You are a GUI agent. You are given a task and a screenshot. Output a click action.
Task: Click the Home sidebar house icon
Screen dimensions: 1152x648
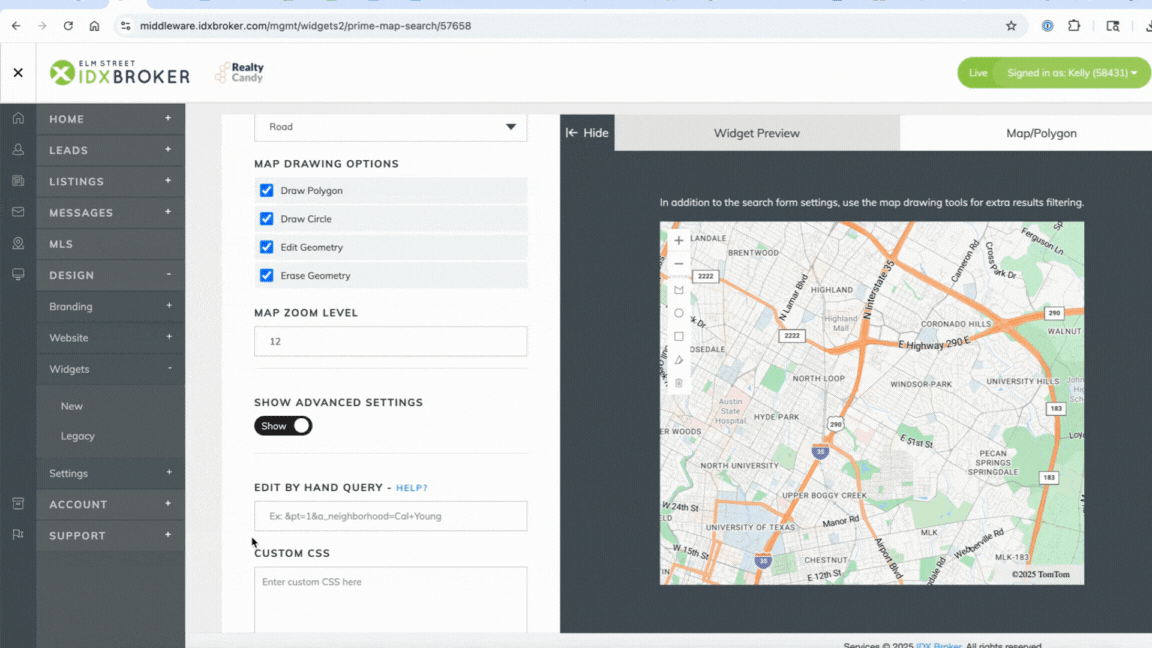18,118
